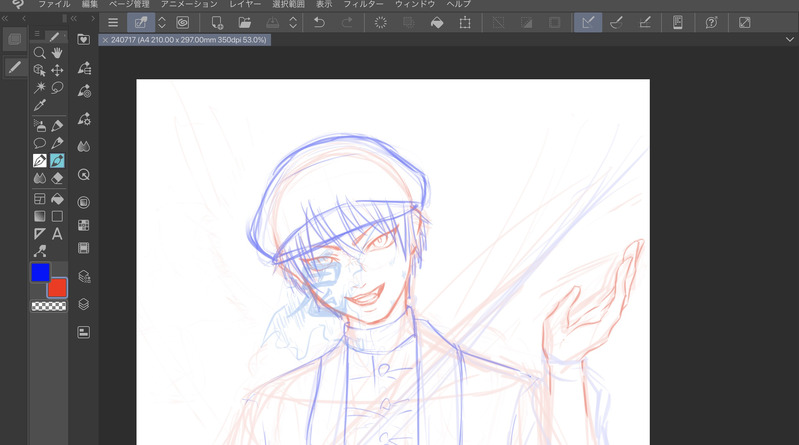
Task: Select the Correct line tool
Action: pos(39,251)
